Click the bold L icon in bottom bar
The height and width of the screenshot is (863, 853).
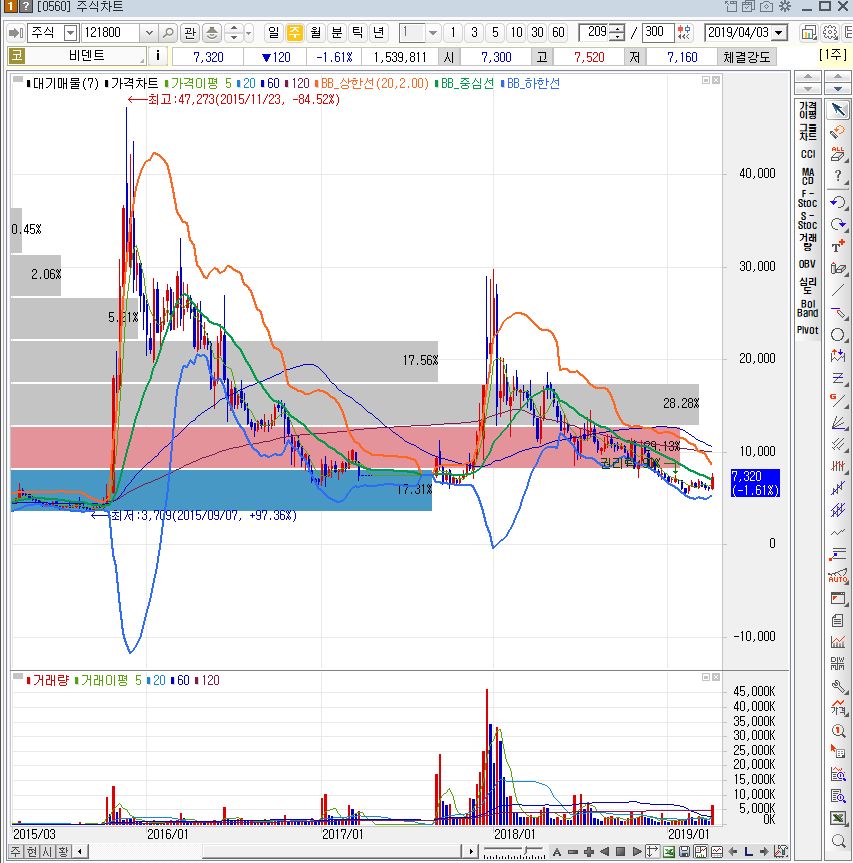tap(748, 851)
